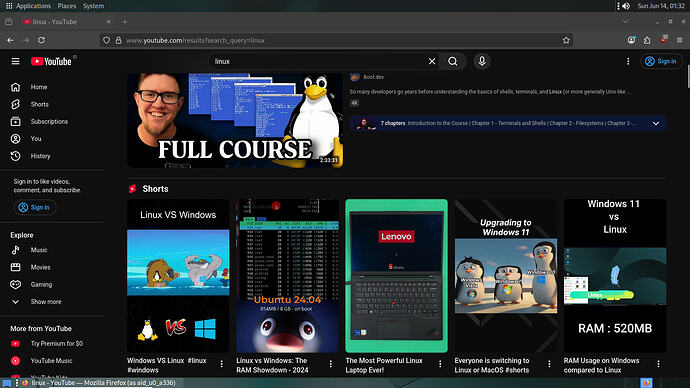
Task: Click title The Most Powerful Linux Laptop Ever!
Action: [384, 365]
